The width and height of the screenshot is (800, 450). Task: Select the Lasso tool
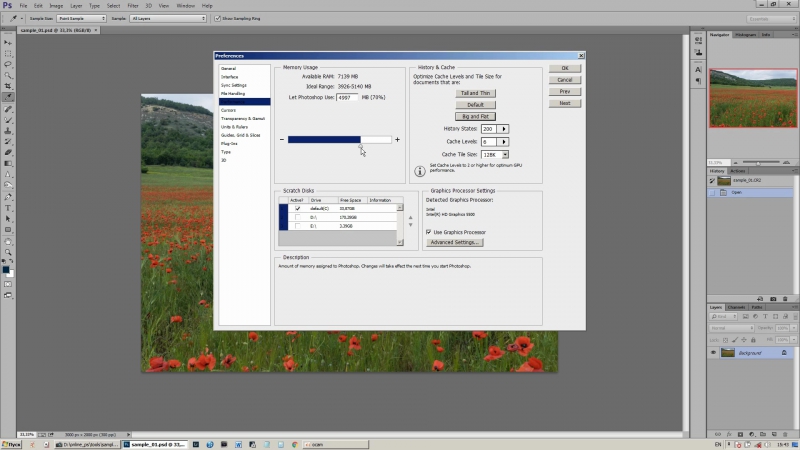tap(8, 64)
